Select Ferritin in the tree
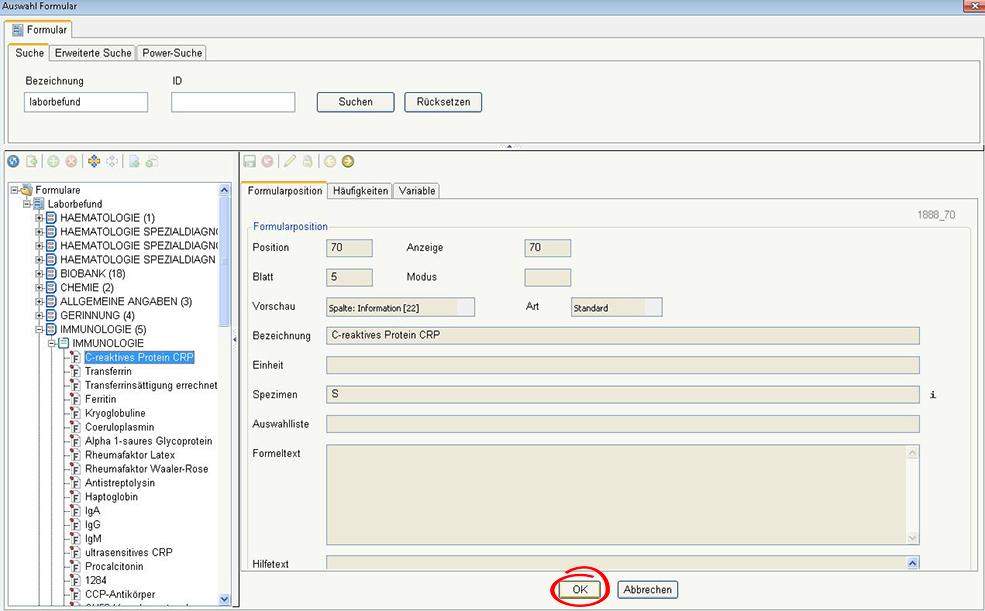 tap(102, 399)
